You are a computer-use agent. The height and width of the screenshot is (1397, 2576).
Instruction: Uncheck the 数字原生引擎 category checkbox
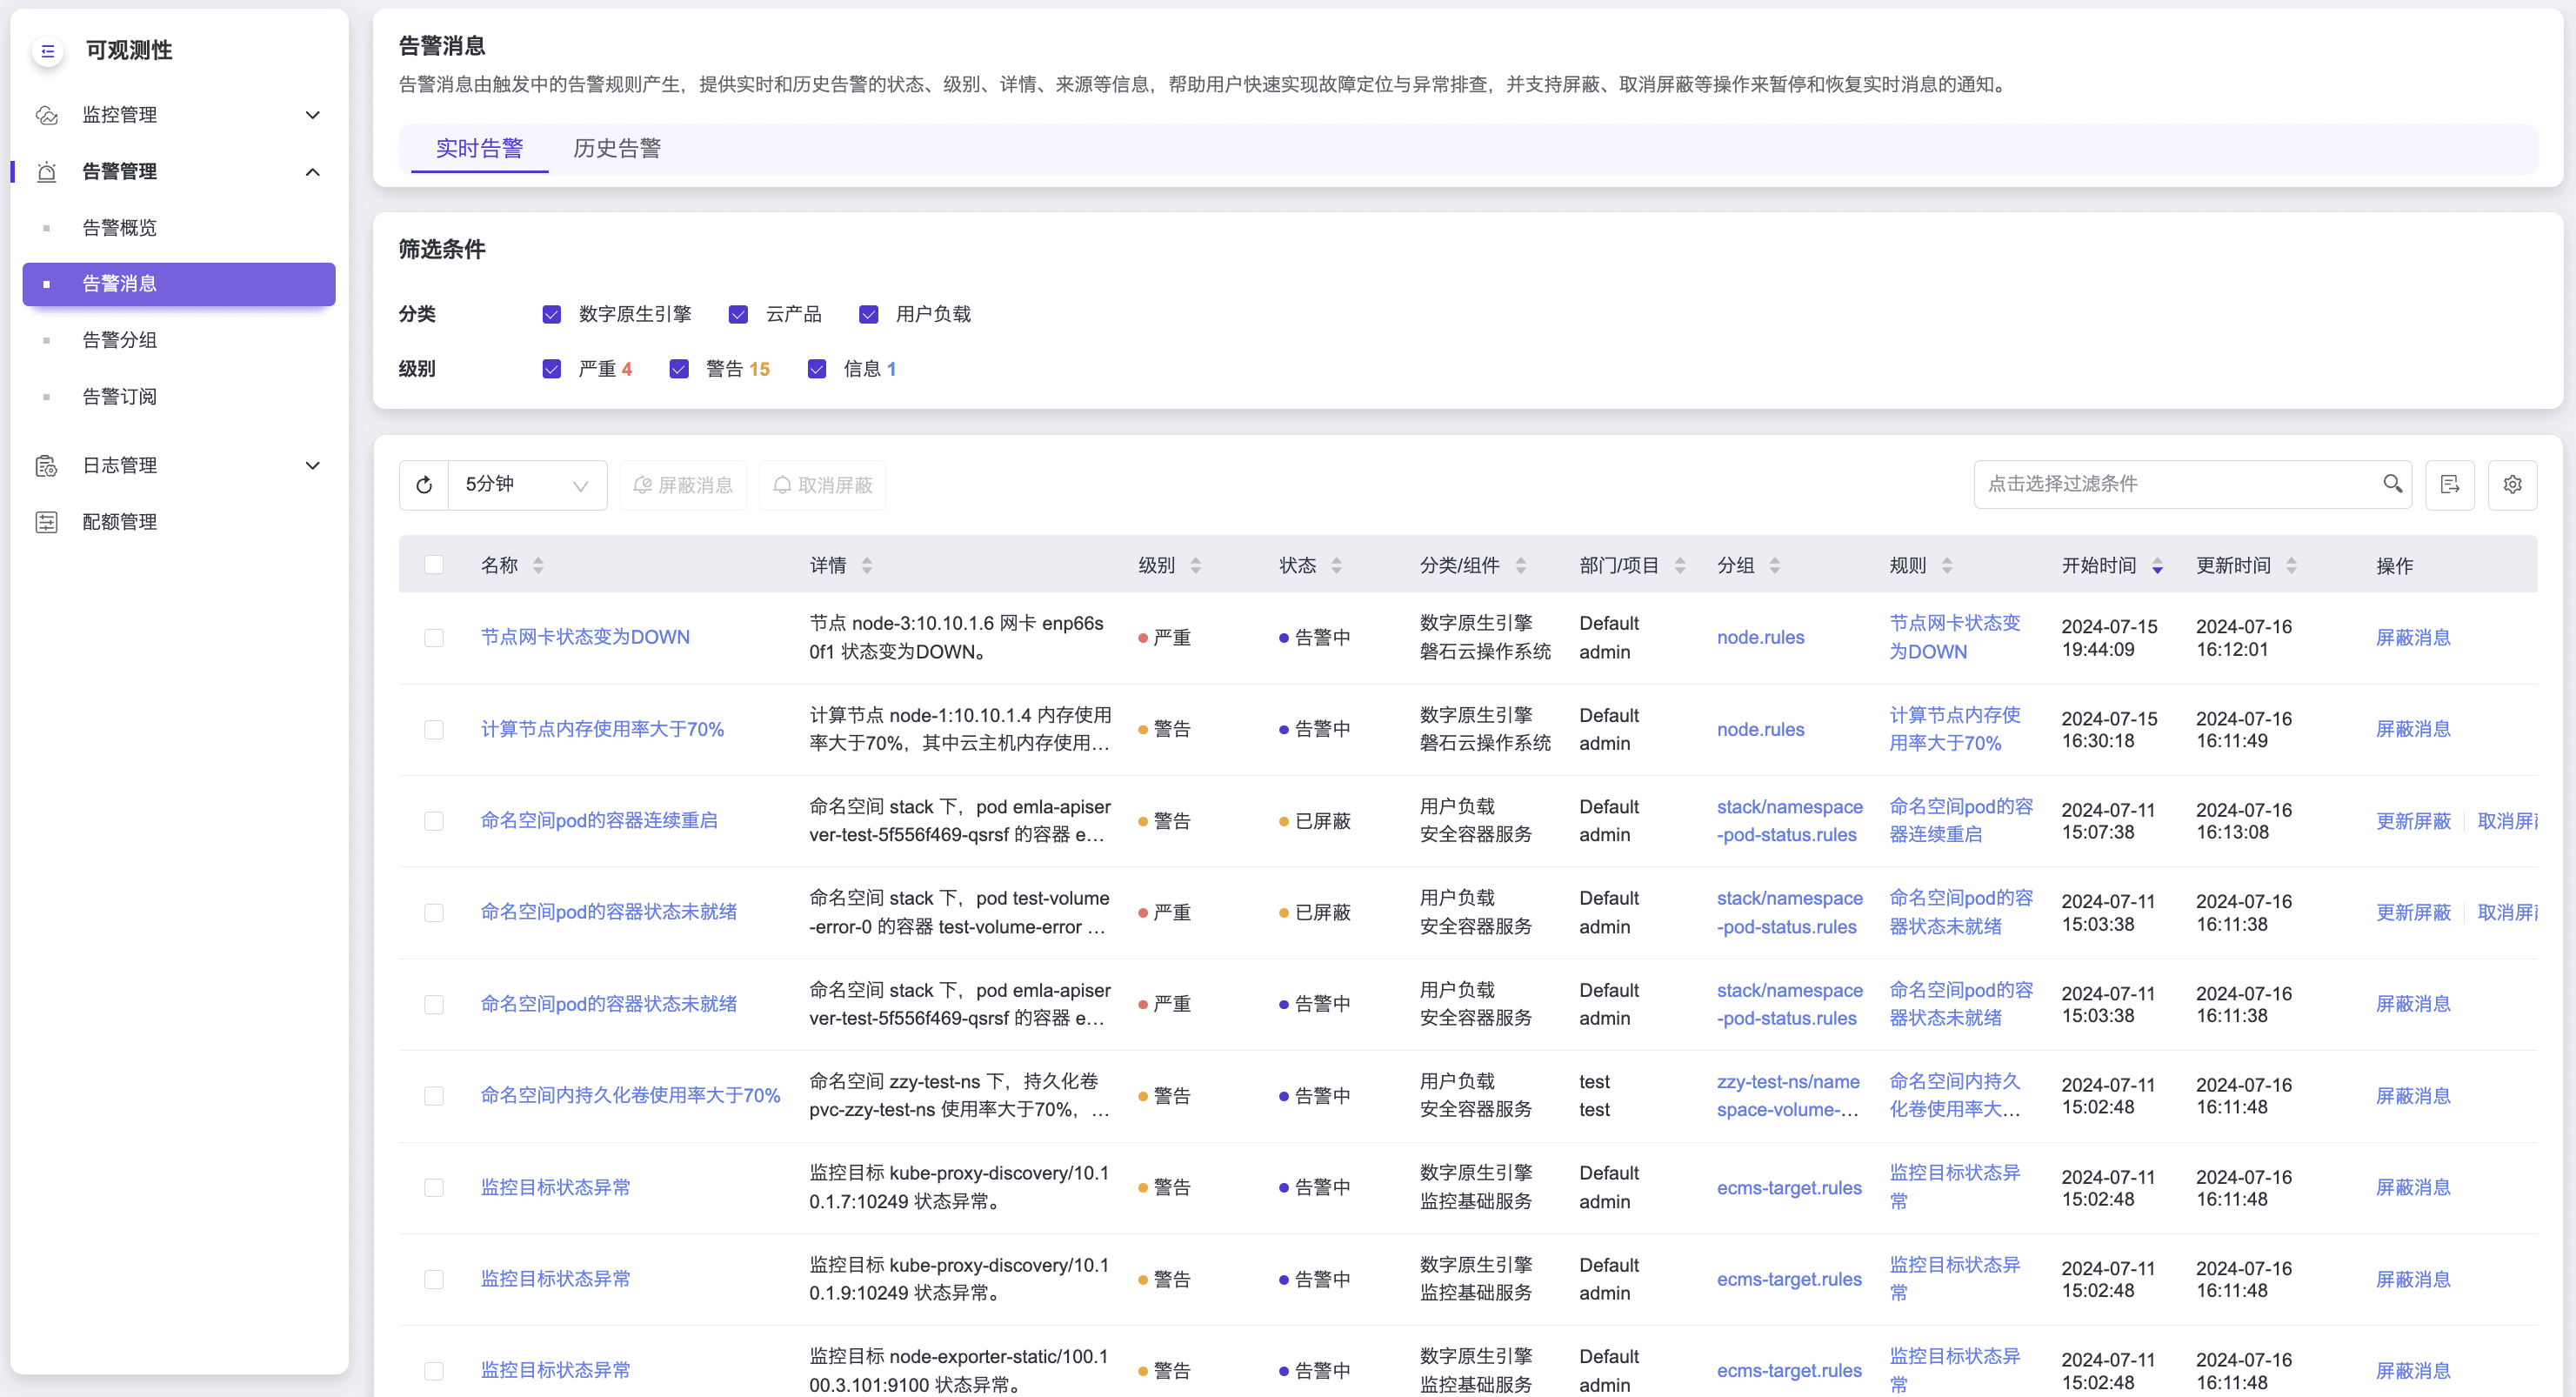click(x=551, y=315)
